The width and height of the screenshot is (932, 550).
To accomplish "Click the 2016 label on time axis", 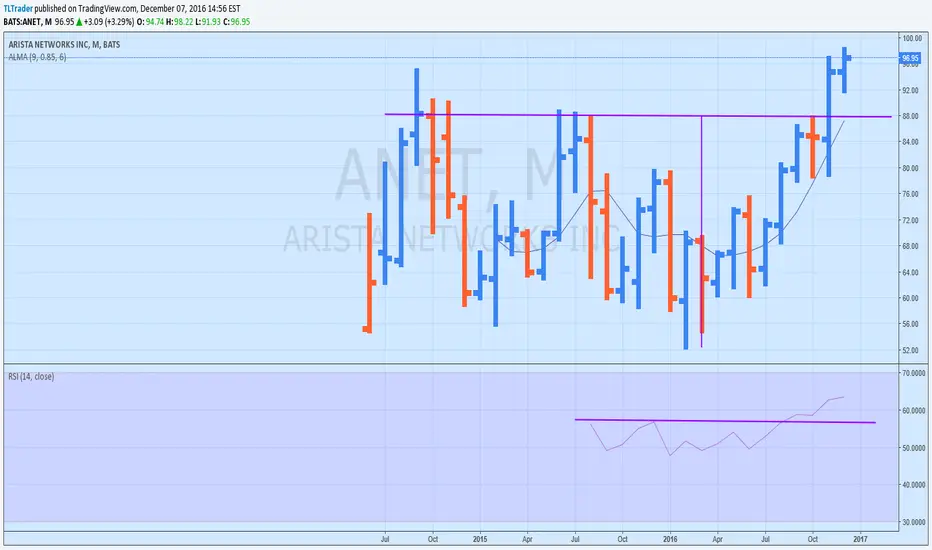I will 670,539.
